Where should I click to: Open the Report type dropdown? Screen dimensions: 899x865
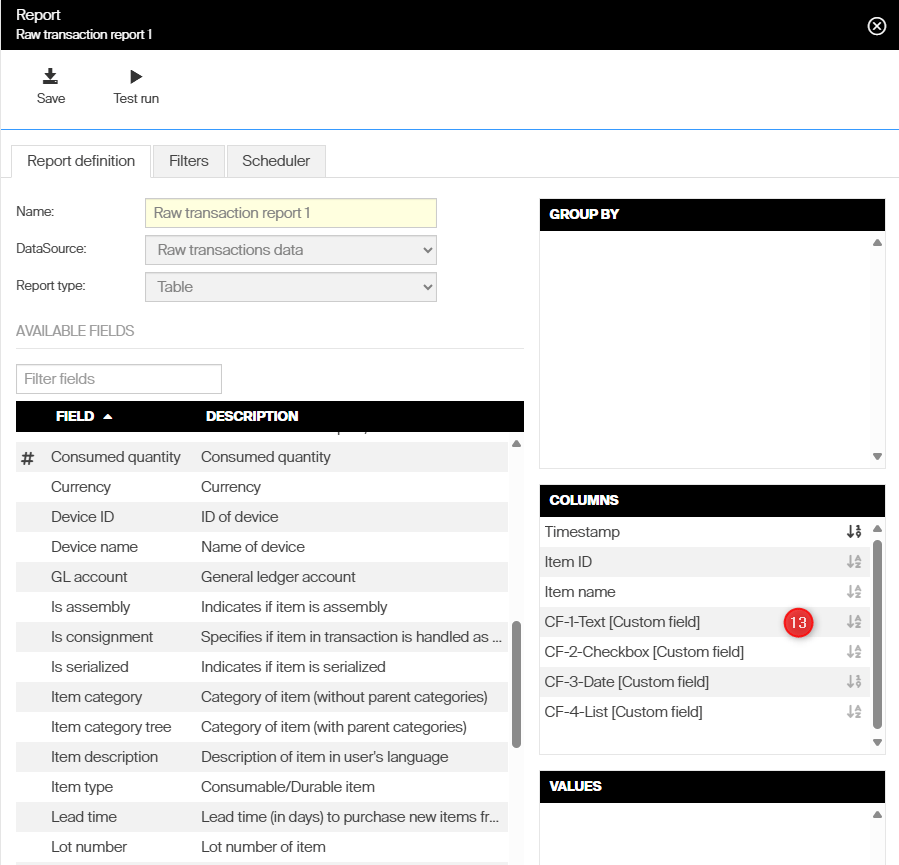290,287
